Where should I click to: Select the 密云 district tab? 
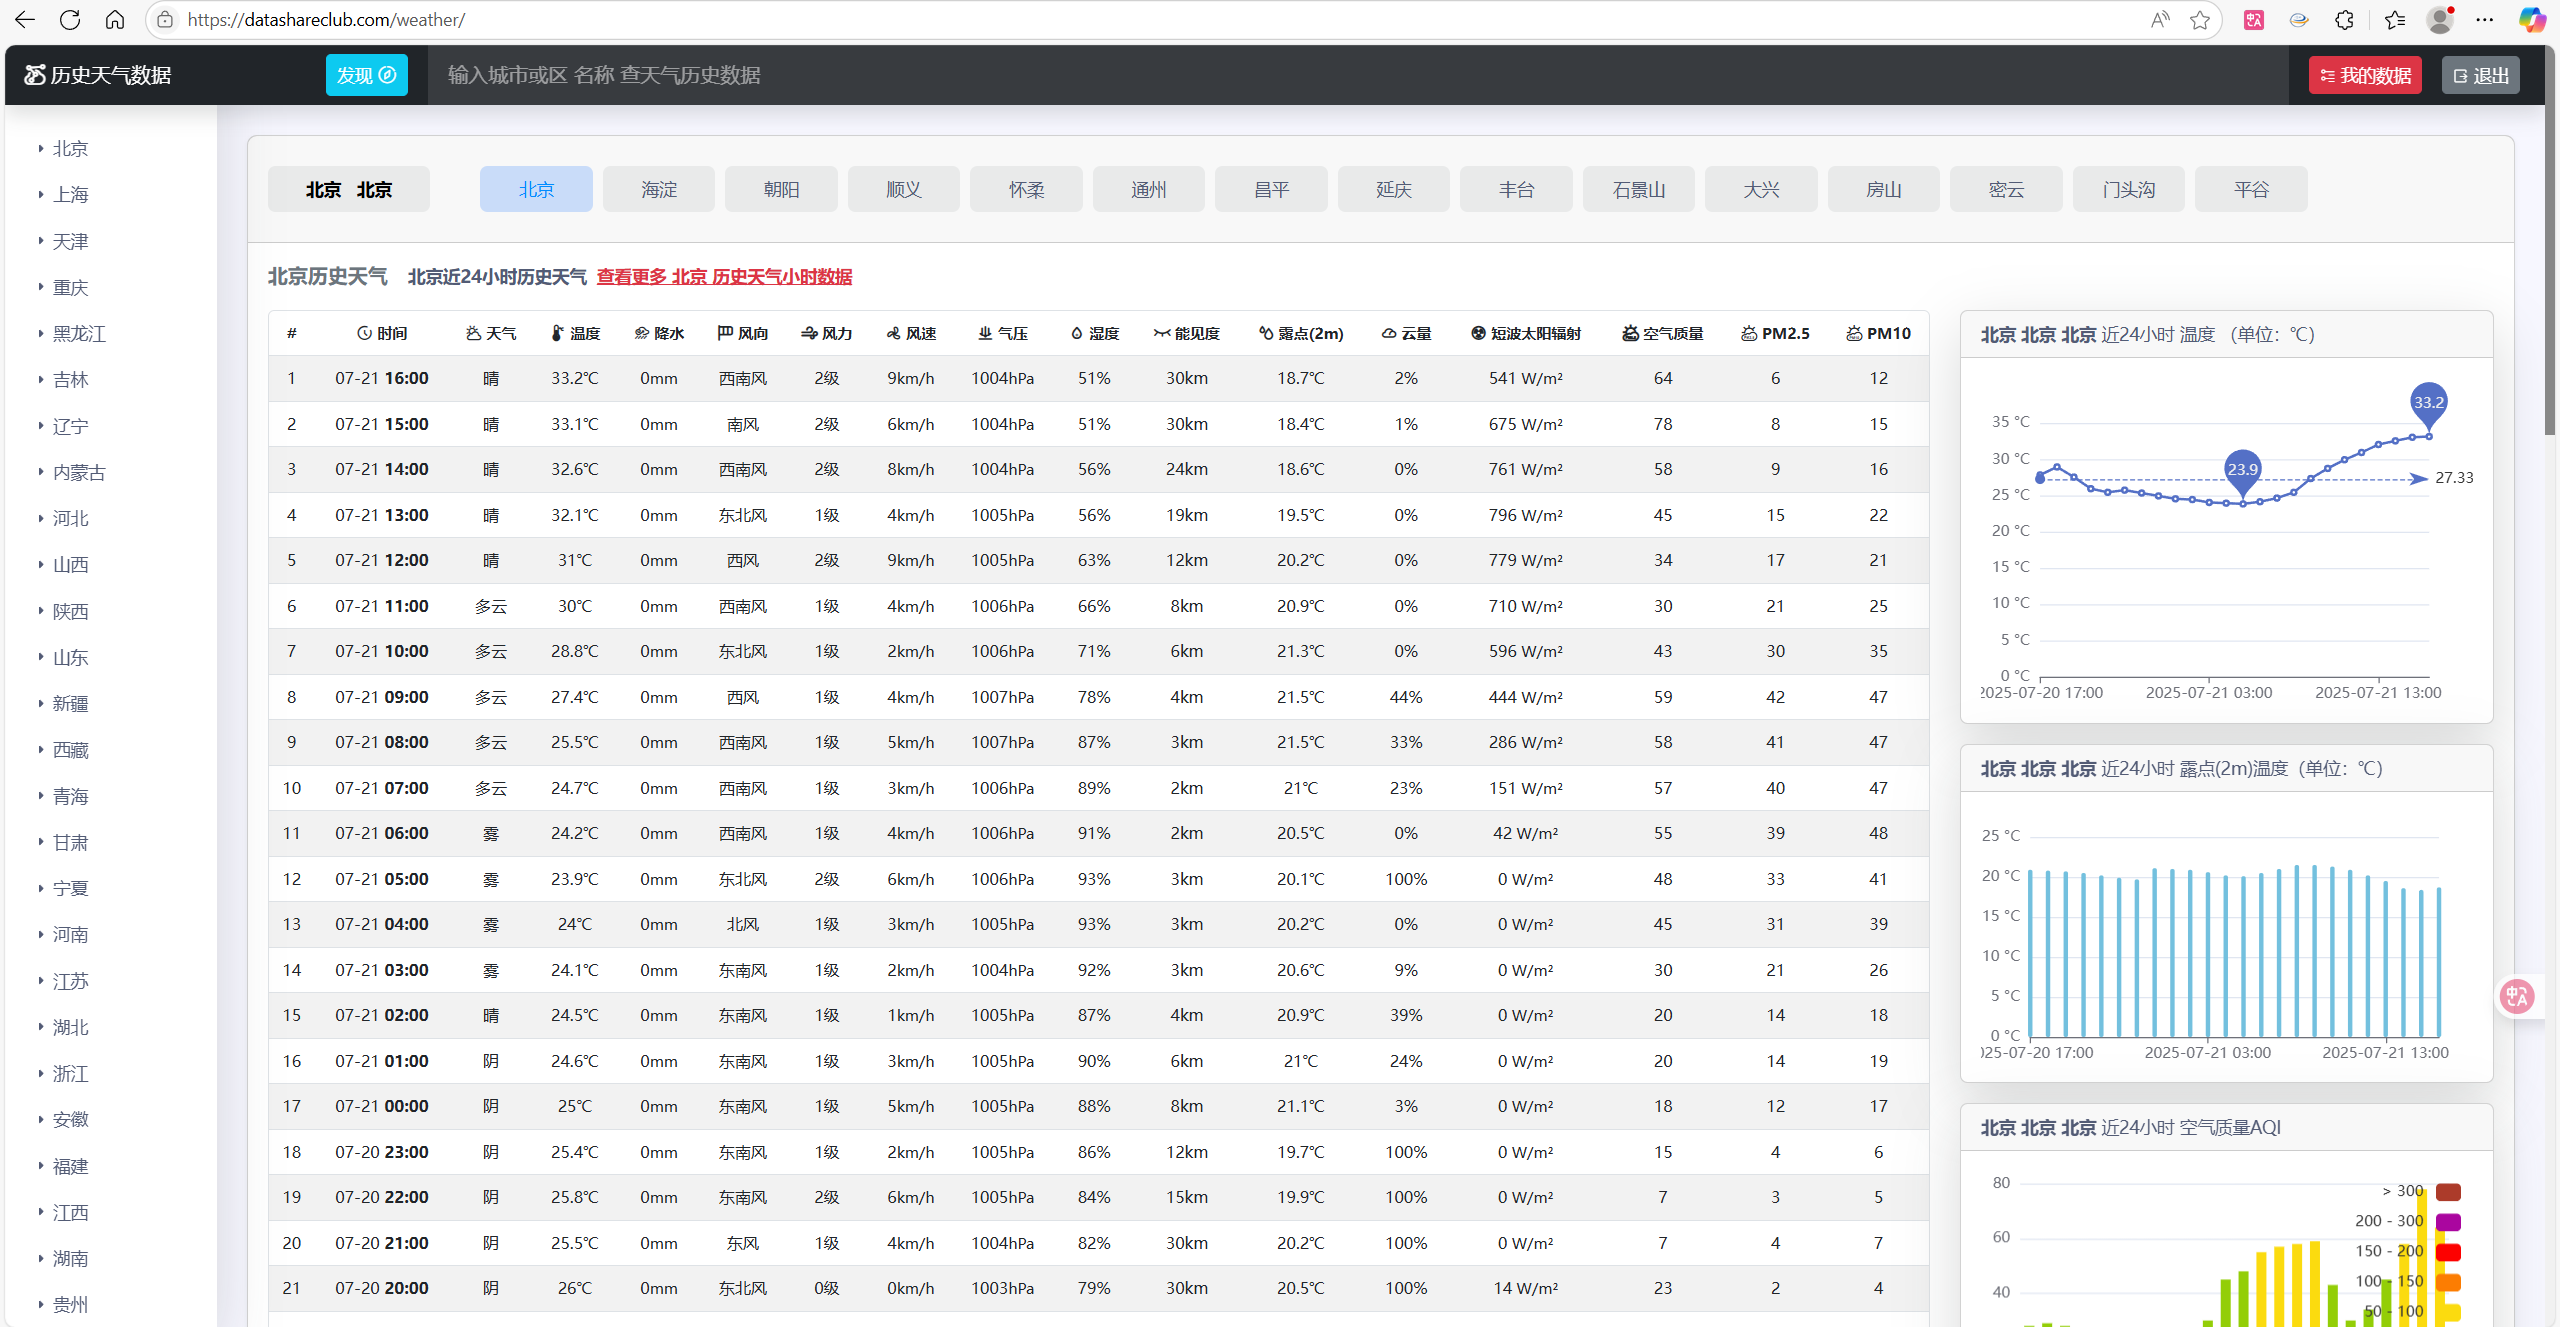click(x=2006, y=189)
